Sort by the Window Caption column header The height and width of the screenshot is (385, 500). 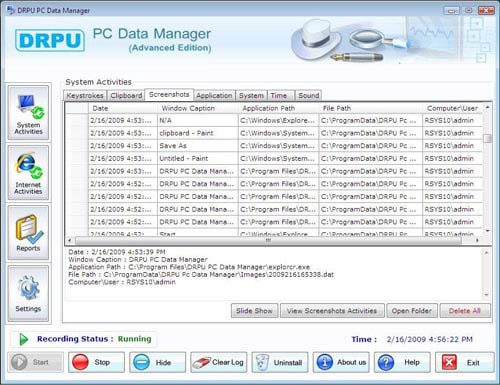(x=198, y=108)
